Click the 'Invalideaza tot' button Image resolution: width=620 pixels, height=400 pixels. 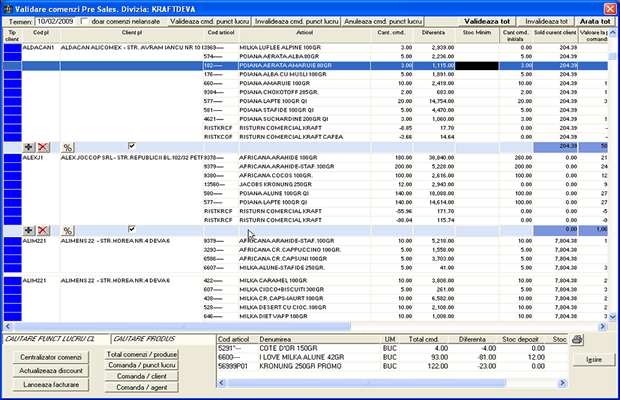click(546, 21)
